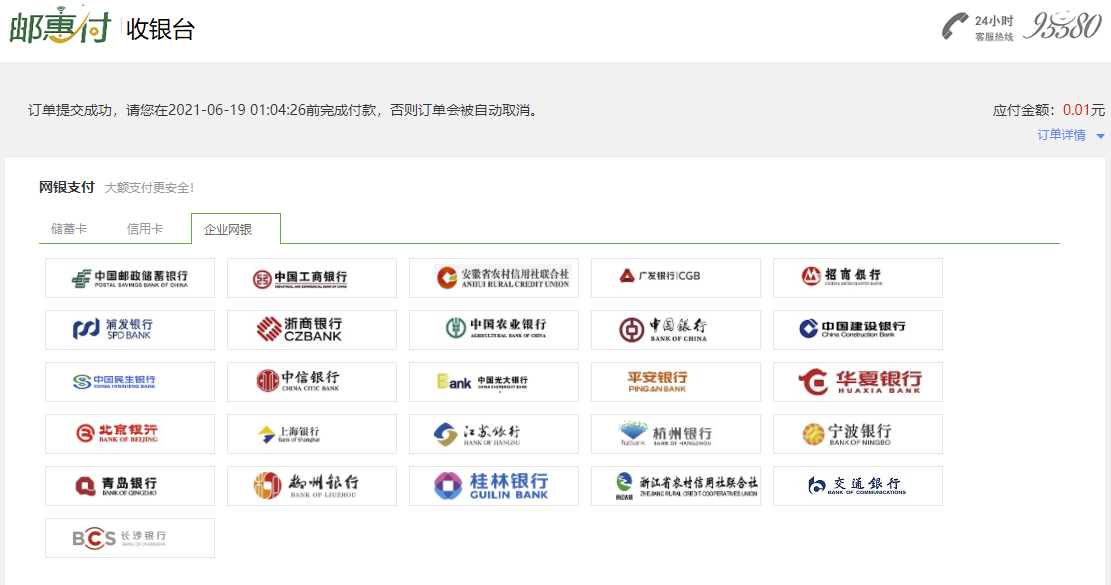Select the ICBC 中国工商银行 payment option
The height and width of the screenshot is (585, 1111).
(x=310, y=277)
